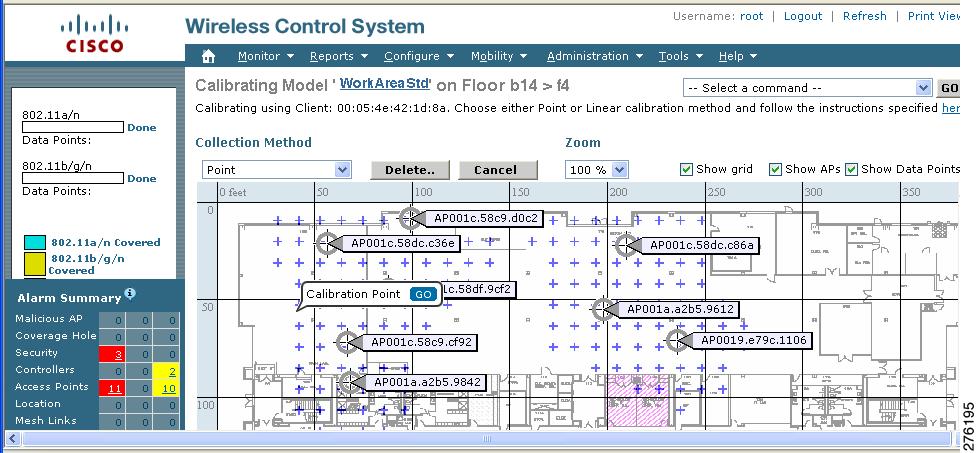Open Controllers minor alarm count 2
This screenshot has height=453, width=977.
pos(171,371)
